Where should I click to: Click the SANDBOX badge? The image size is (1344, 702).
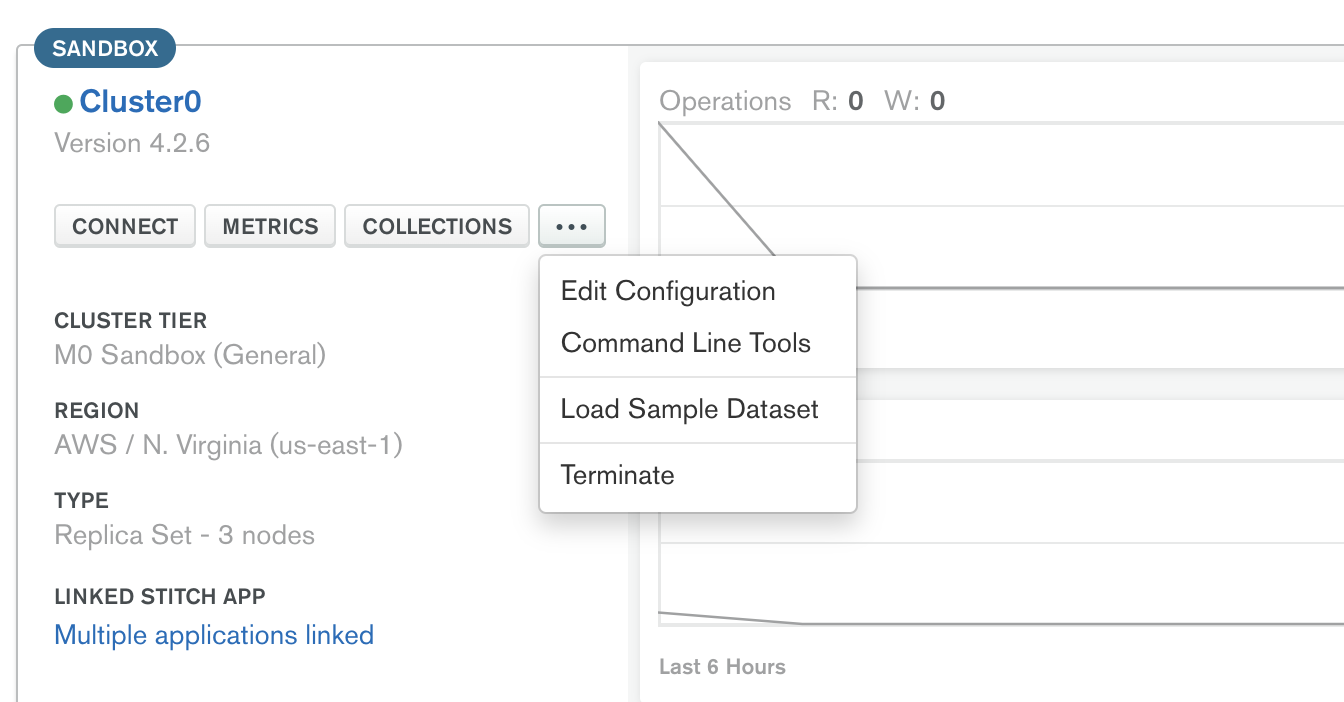point(104,47)
